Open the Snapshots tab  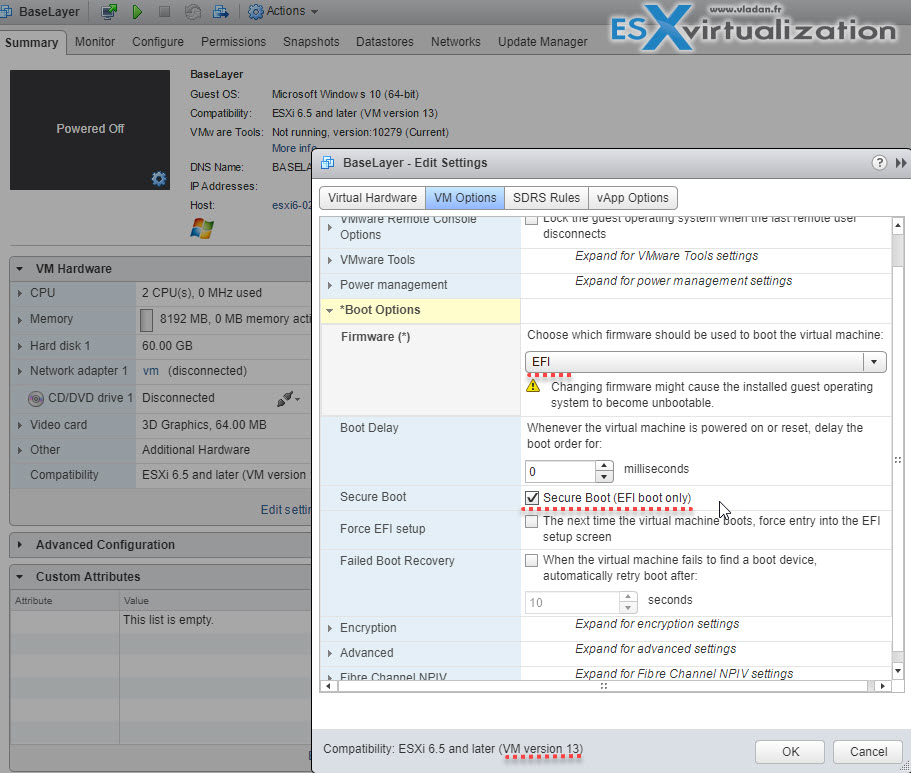click(311, 42)
